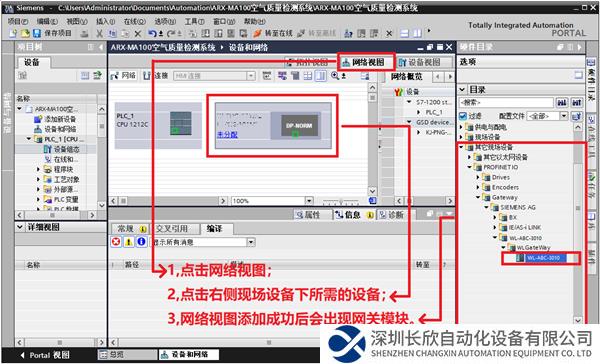Viewport: 600px width, 364px height.
Task: Open Tools (工具) menu
Action: [x=194, y=21]
